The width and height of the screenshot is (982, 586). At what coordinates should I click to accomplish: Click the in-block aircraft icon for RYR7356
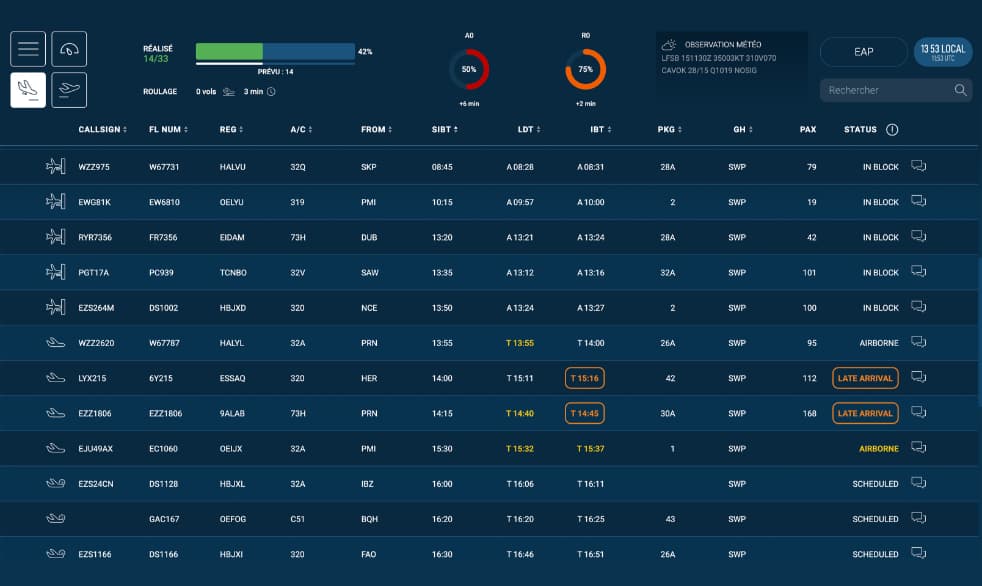(56, 237)
